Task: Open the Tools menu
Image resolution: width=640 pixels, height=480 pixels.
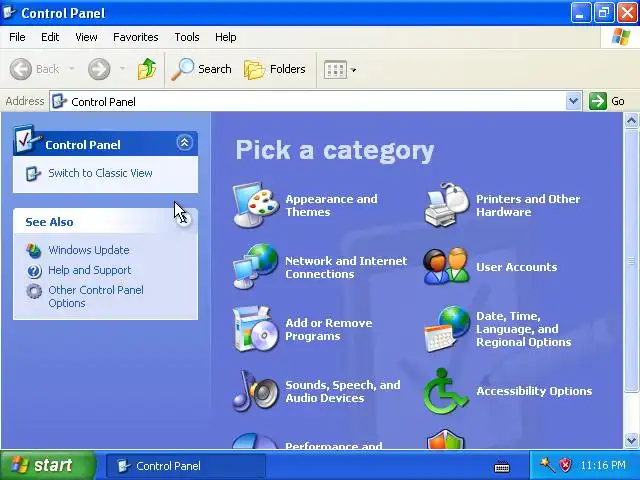Action: pos(187,37)
